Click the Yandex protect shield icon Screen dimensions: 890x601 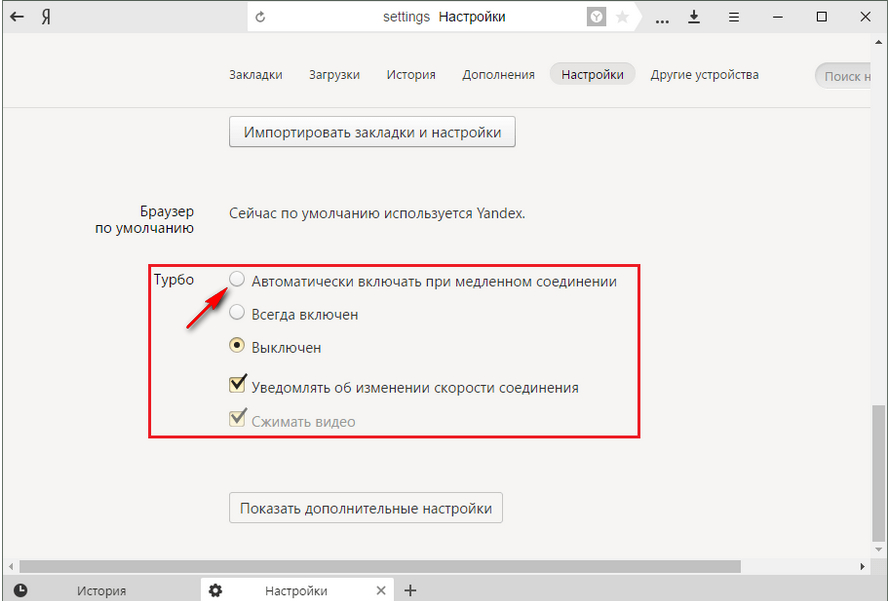596,17
